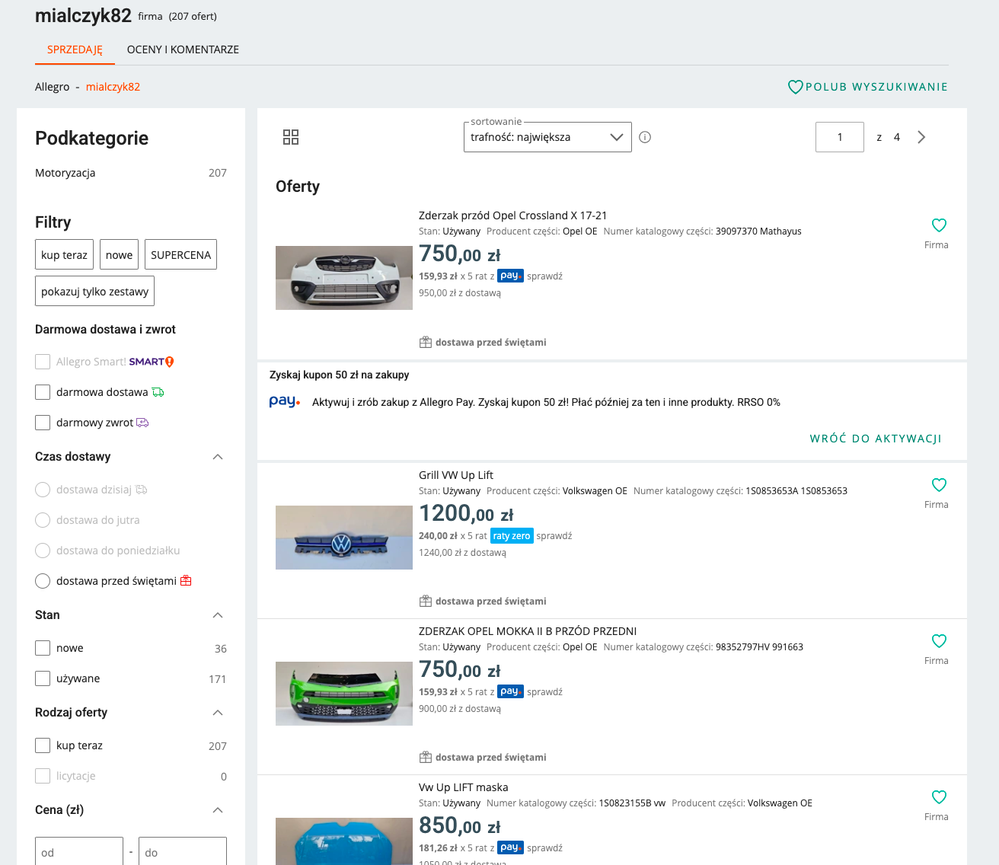Screen dimensions: 999x865
Task: Collapse the Cena (zł) section
Action: click(x=218, y=810)
